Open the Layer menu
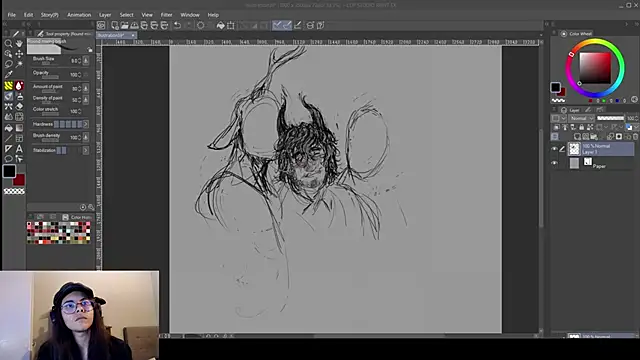 point(105,15)
